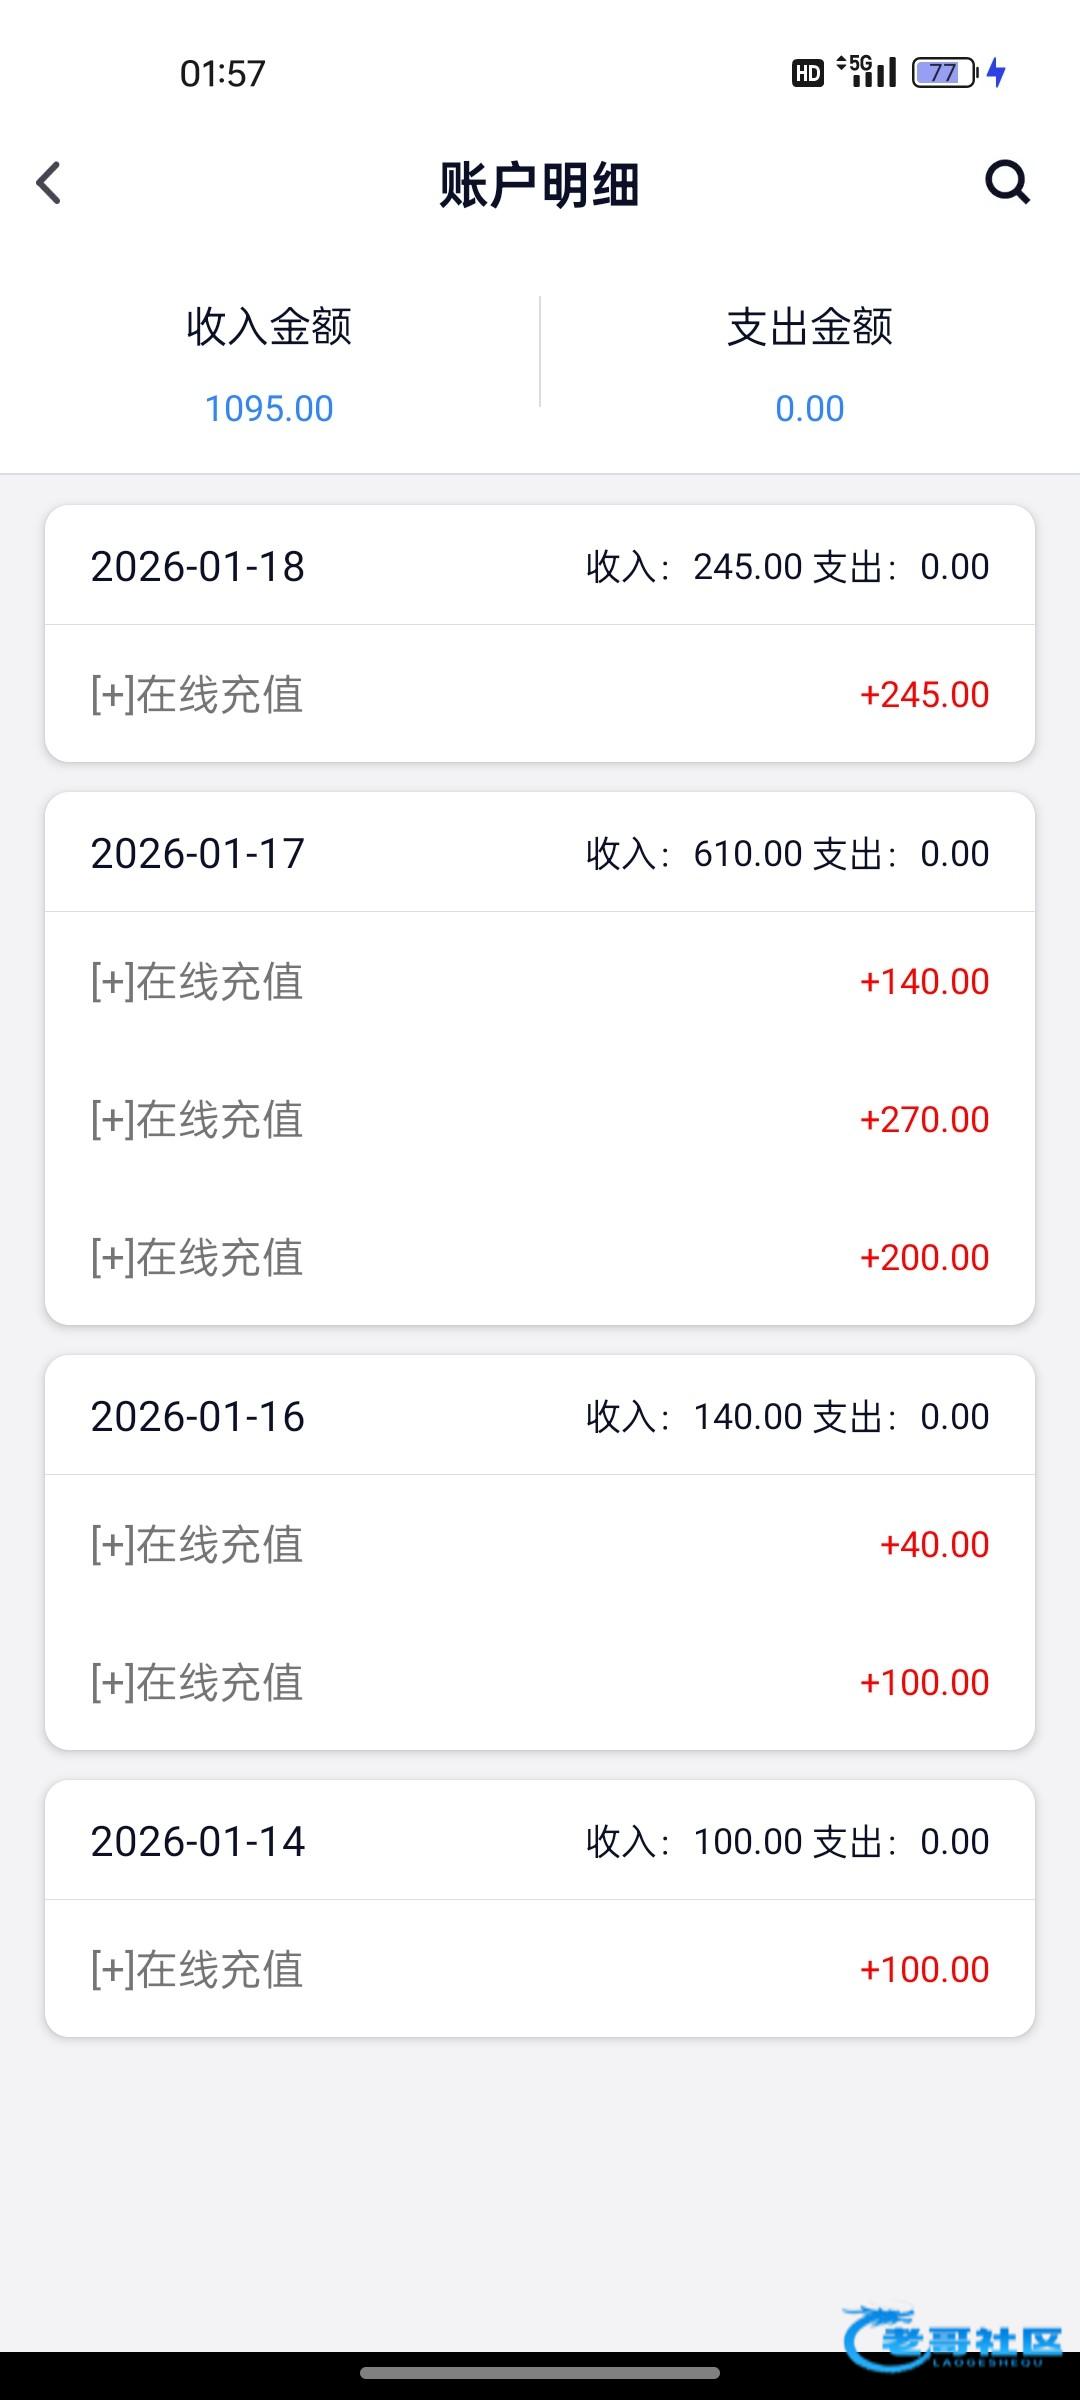
Task: Tap the watermark logo in bottom corner
Action: tap(952, 2339)
